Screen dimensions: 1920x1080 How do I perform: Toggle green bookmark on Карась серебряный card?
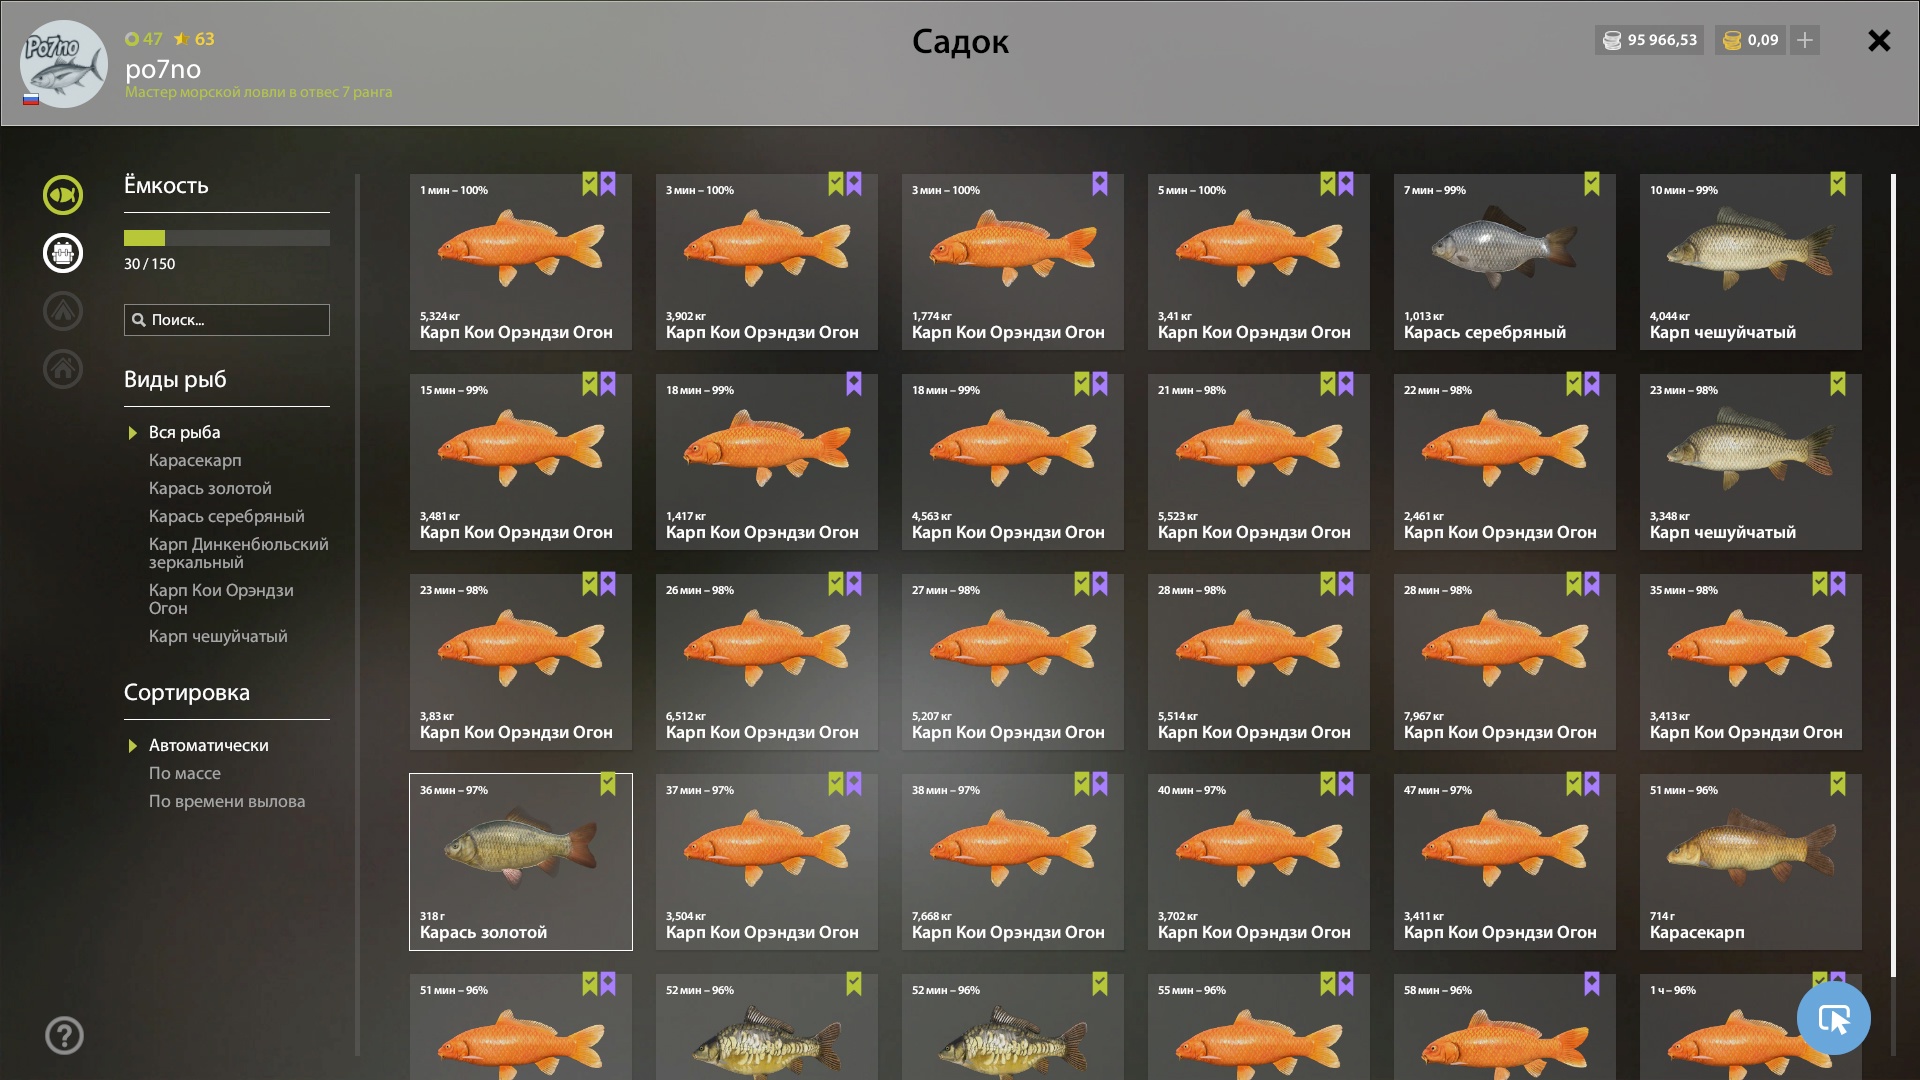1592,184
